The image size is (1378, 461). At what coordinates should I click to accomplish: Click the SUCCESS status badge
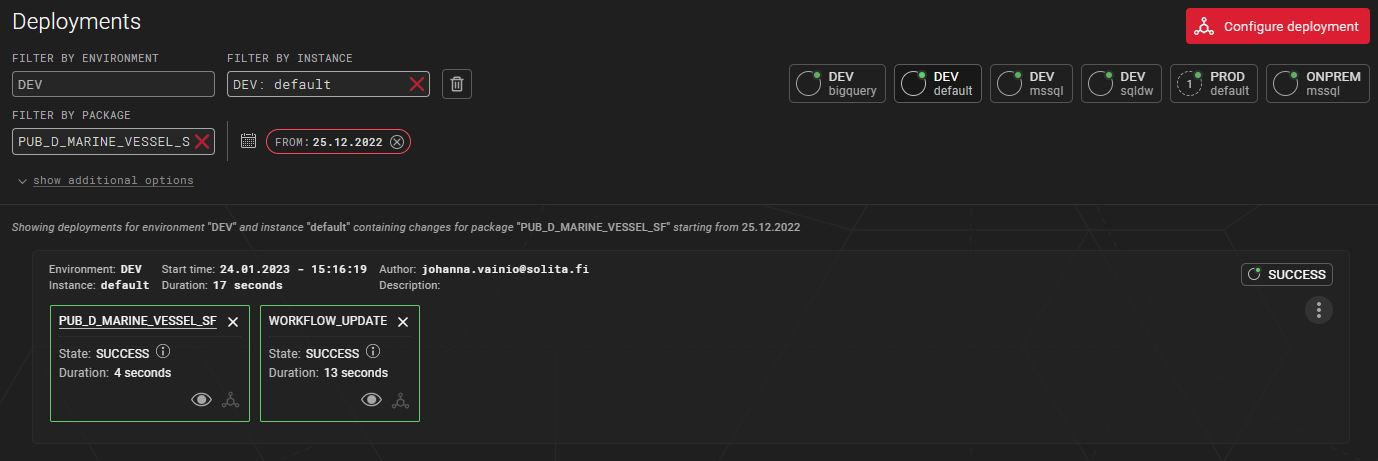pos(1286,274)
